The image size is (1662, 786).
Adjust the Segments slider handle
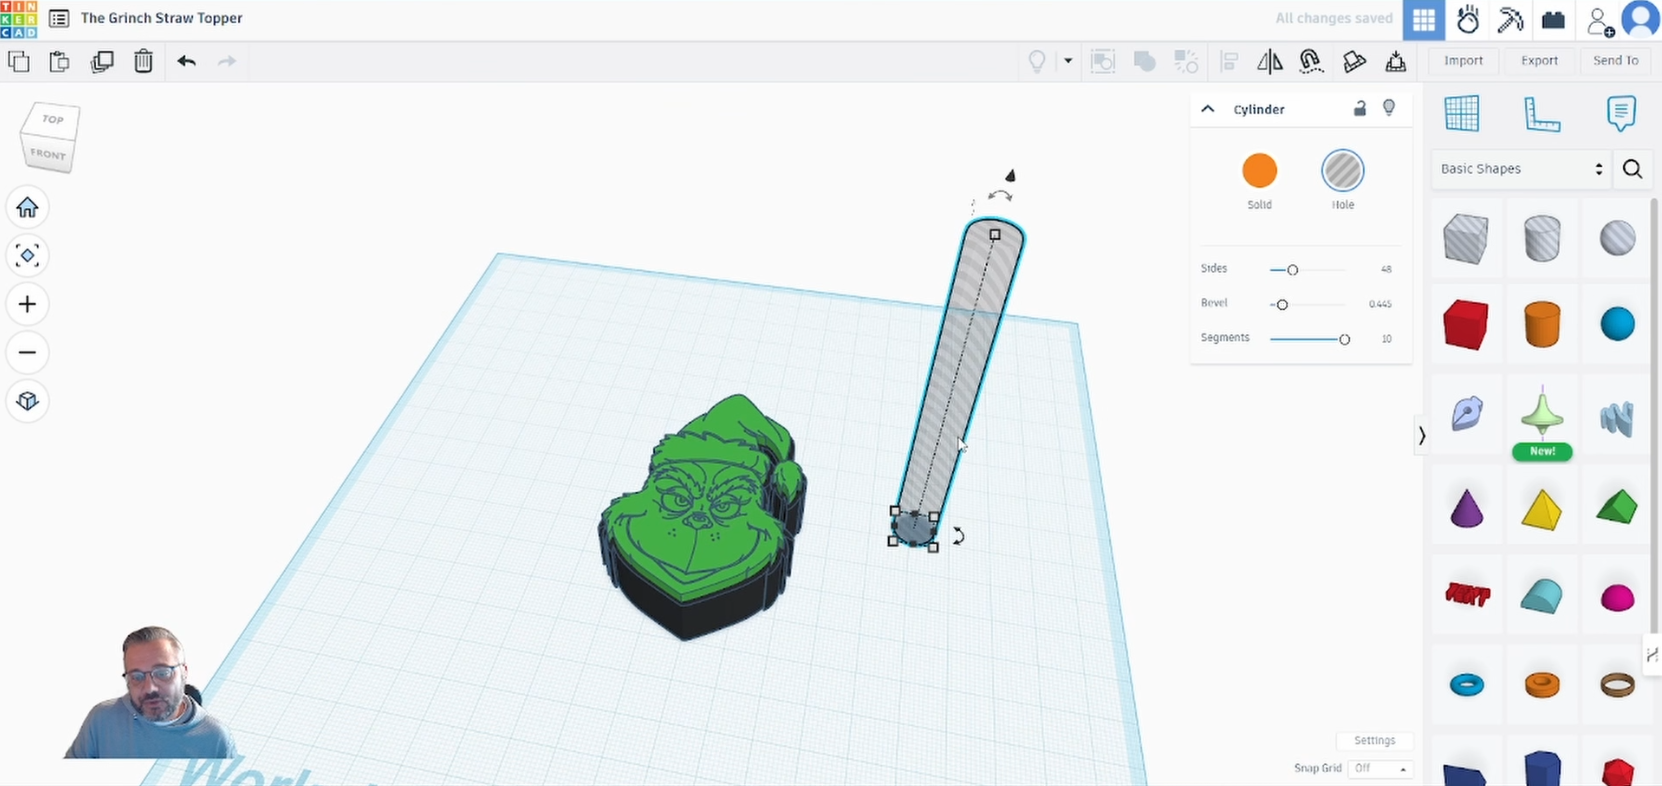point(1344,339)
